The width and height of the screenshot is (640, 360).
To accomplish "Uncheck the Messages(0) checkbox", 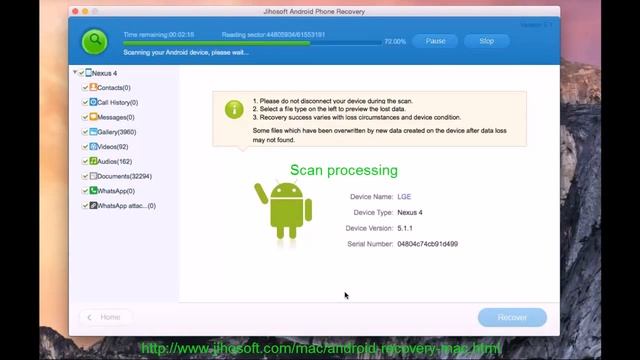I will point(85,117).
